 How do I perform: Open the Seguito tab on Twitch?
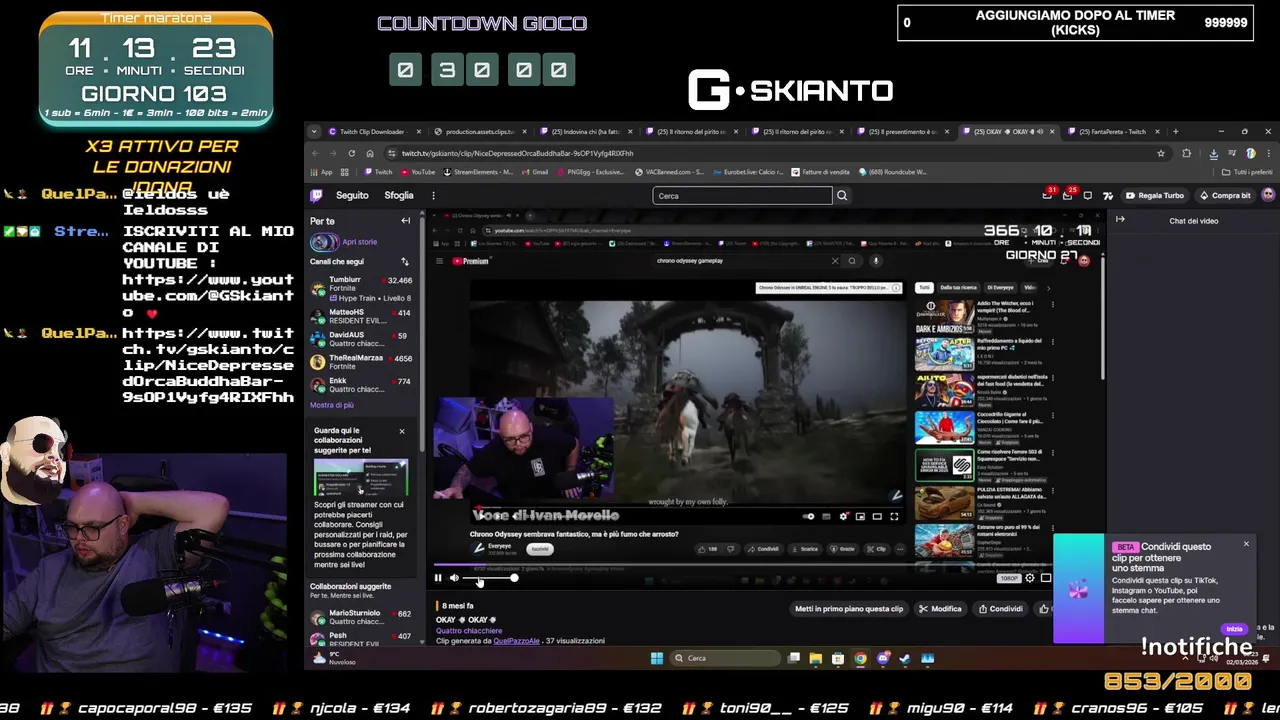[352, 196]
